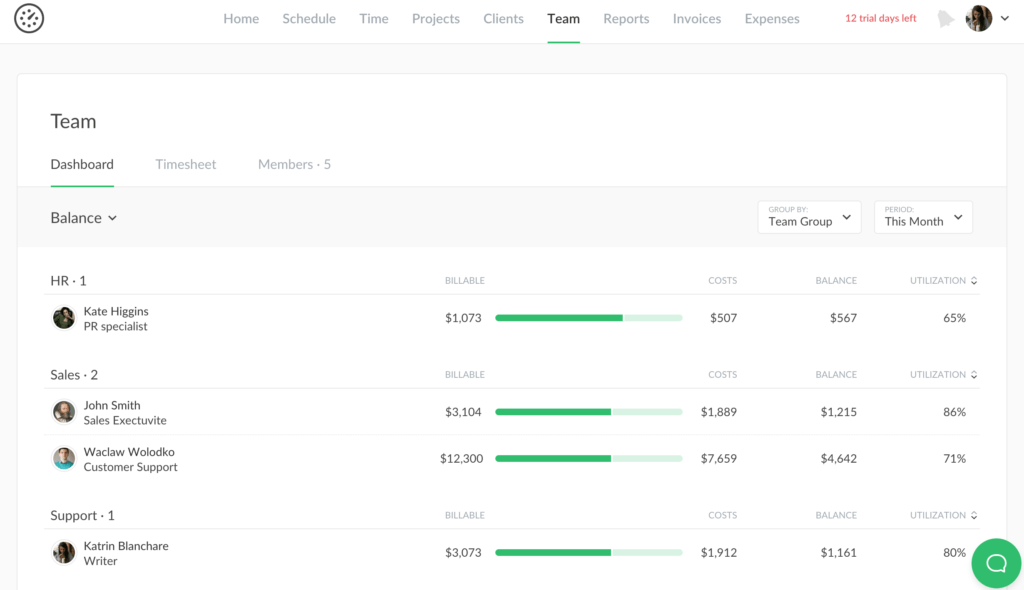Open John Smith profile name
The height and width of the screenshot is (590, 1024).
coord(112,405)
